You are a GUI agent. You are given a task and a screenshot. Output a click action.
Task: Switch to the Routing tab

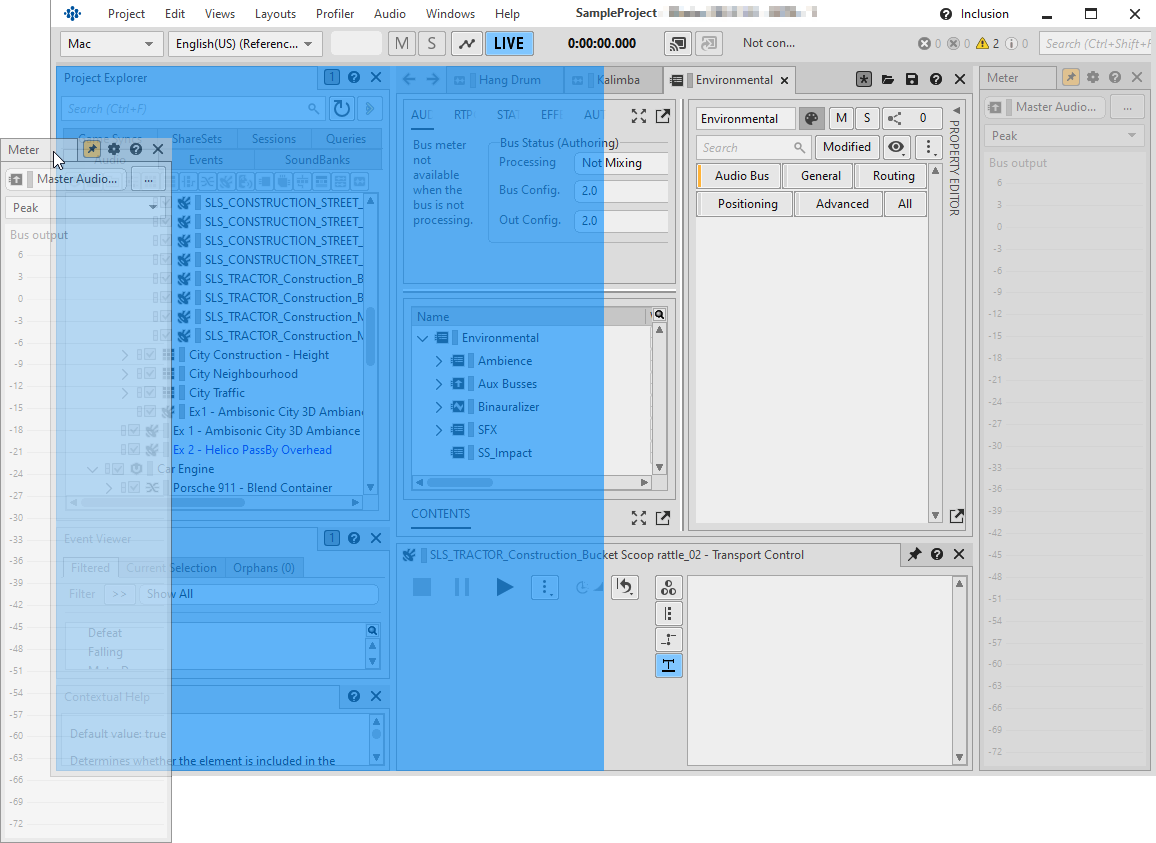click(x=893, y=176)
